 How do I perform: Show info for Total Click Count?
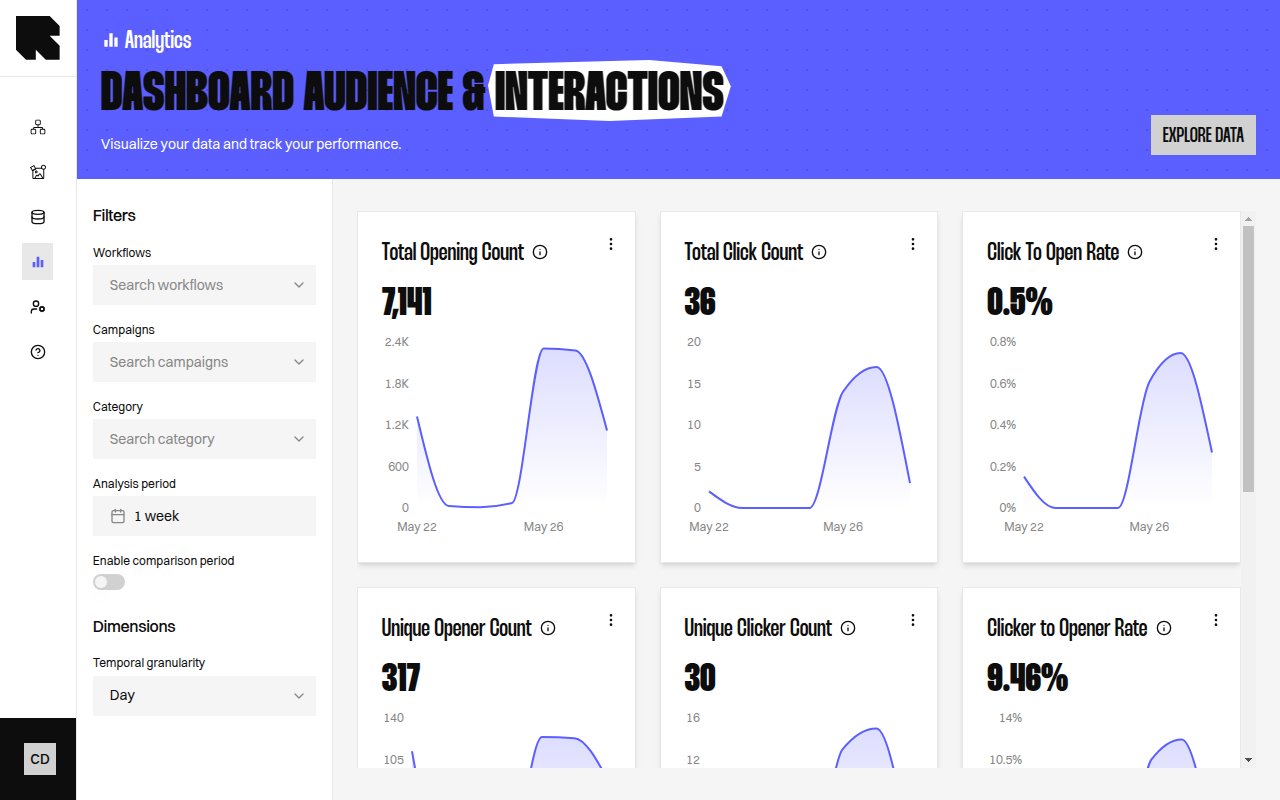click(819, 252)
